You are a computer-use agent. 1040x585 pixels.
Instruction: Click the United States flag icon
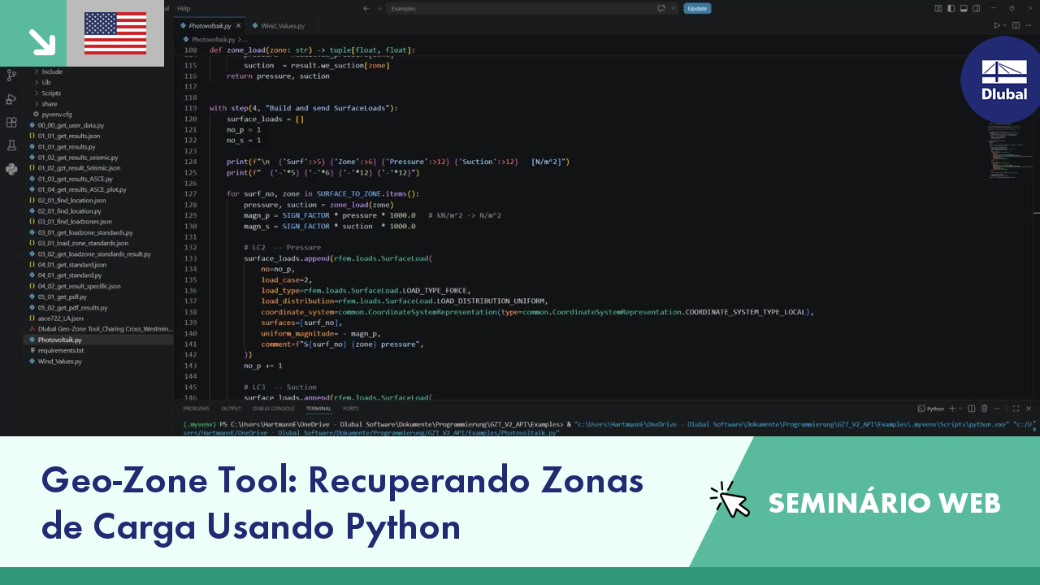click(115, 33)
